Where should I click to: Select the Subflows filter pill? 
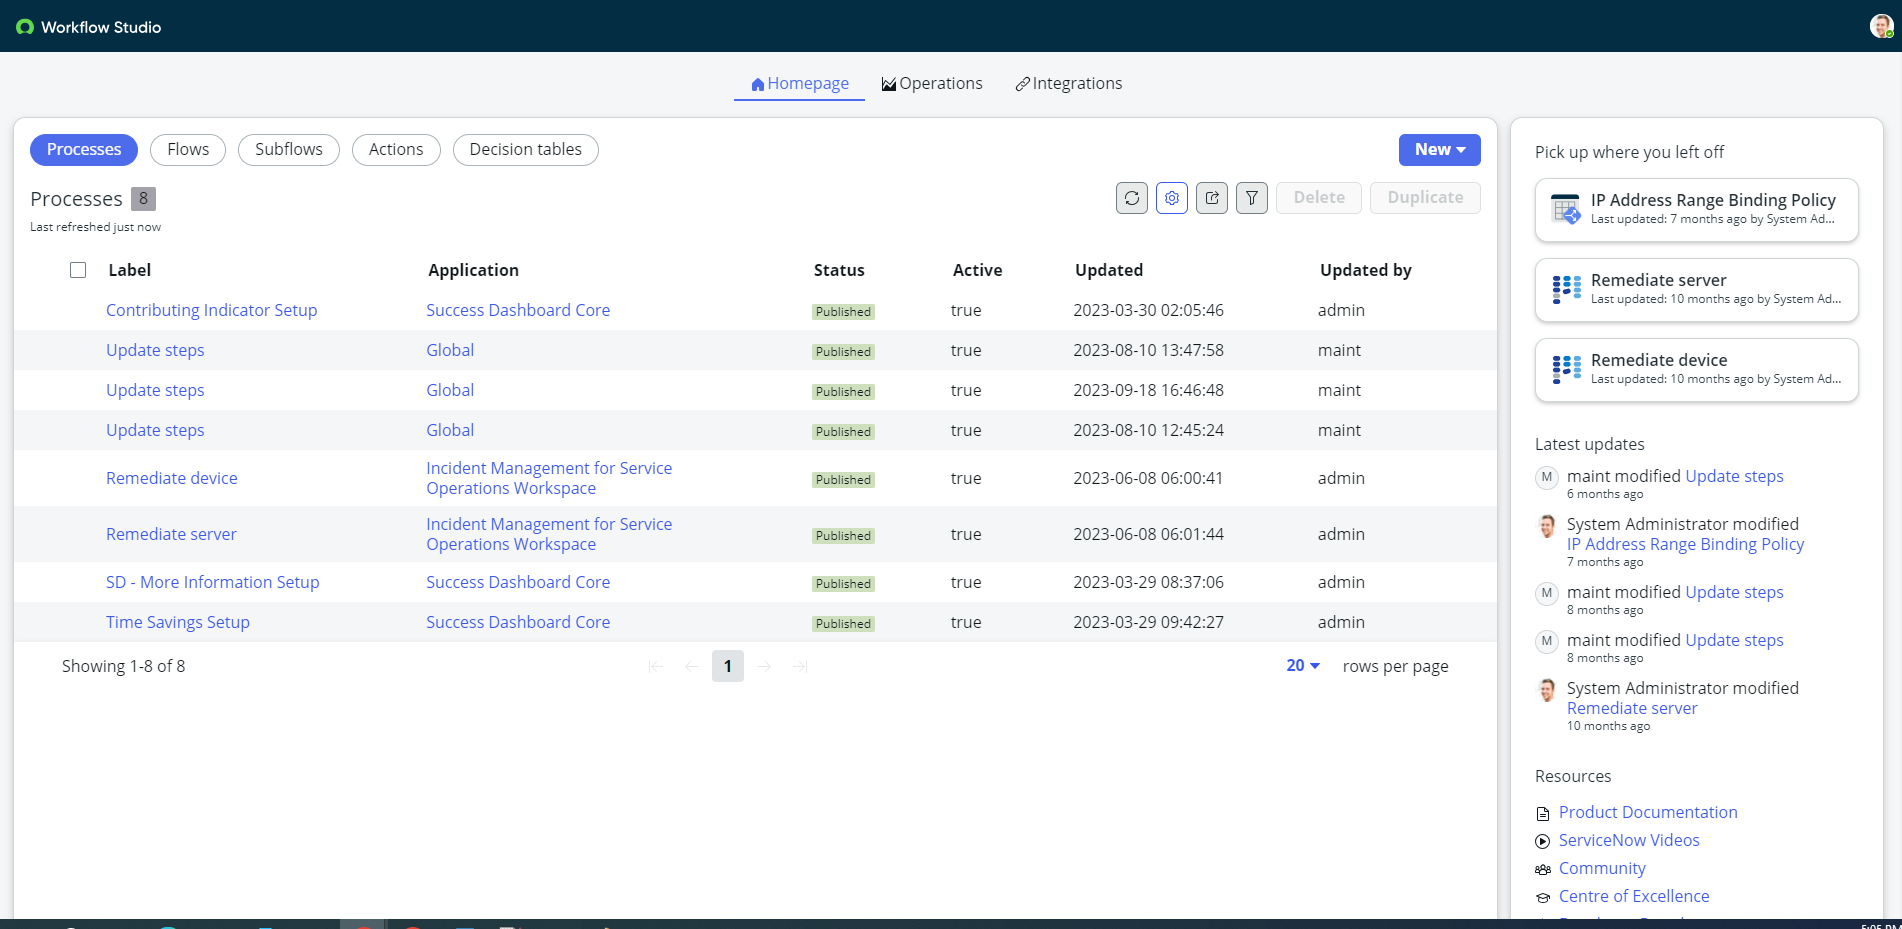tap(289, 150)
